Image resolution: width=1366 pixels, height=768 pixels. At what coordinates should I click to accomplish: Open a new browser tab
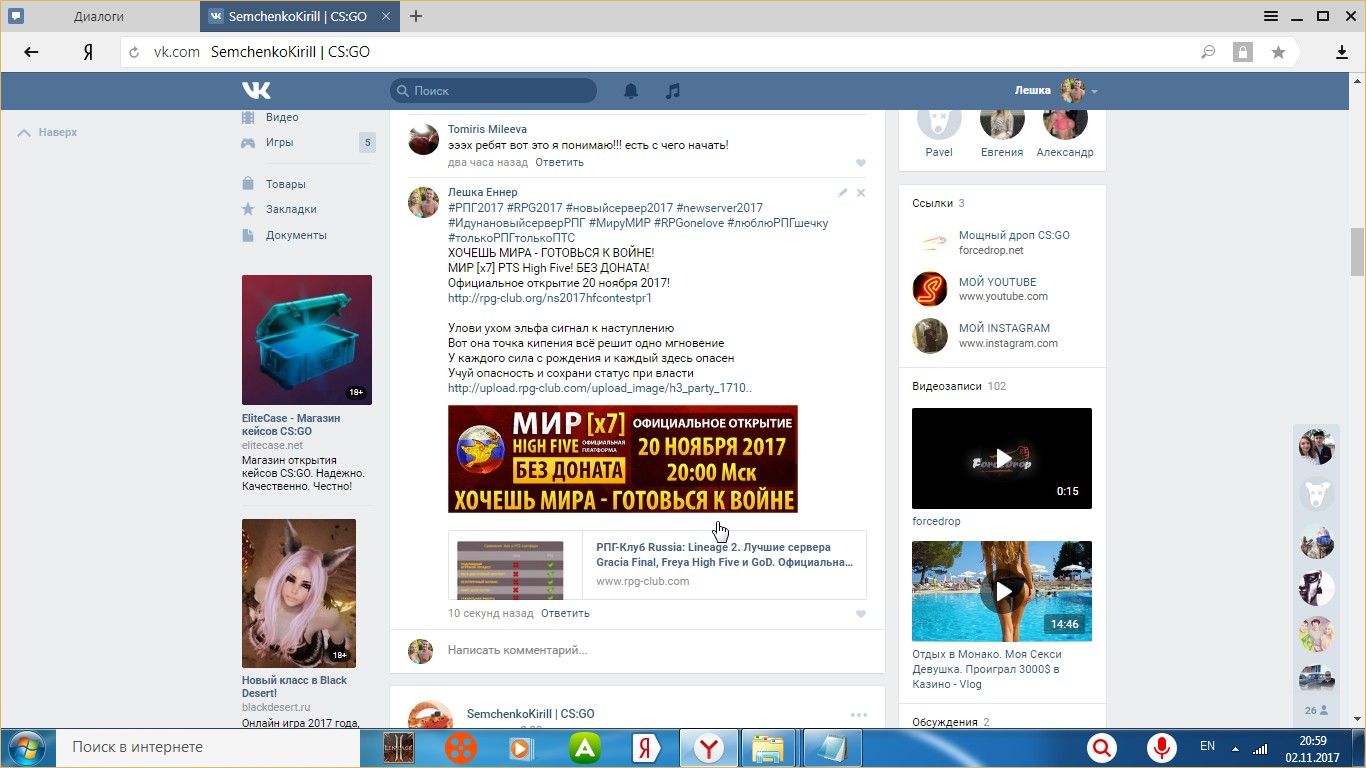(416, 16)
